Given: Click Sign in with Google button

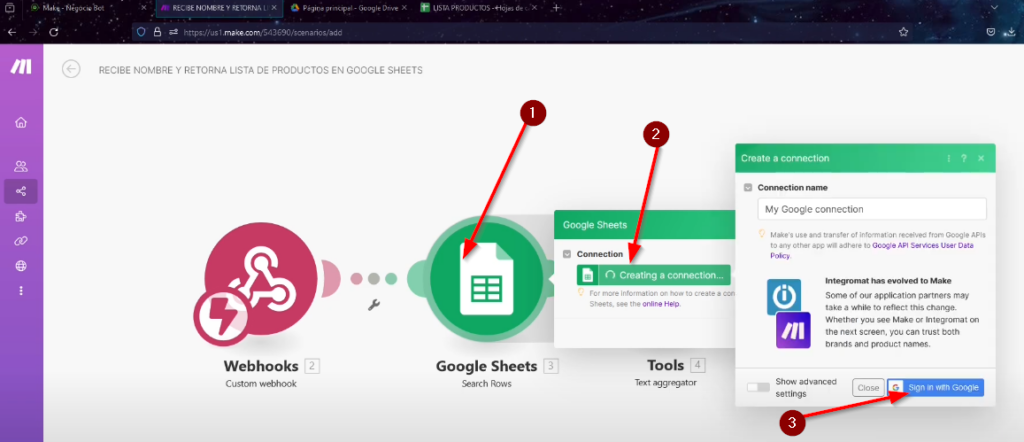Looking at the screenshot, I should click(935, 388).
